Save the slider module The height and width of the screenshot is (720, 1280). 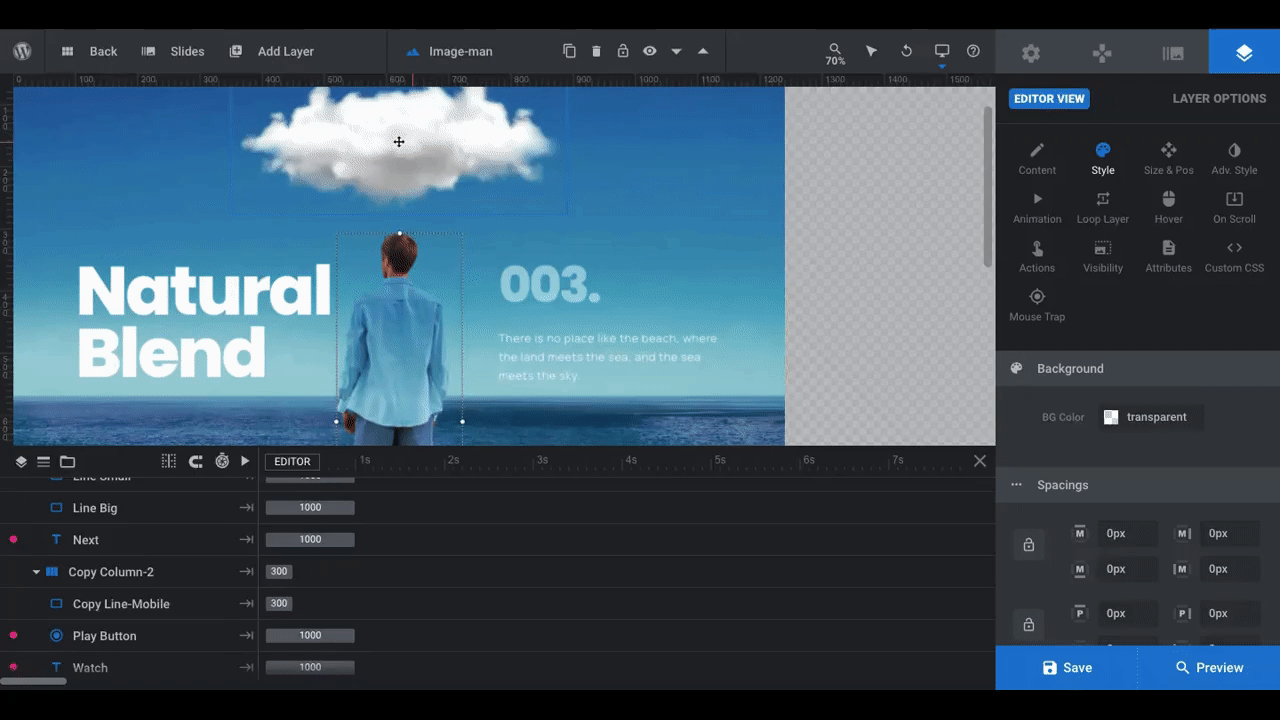[x=1067, y=668]
